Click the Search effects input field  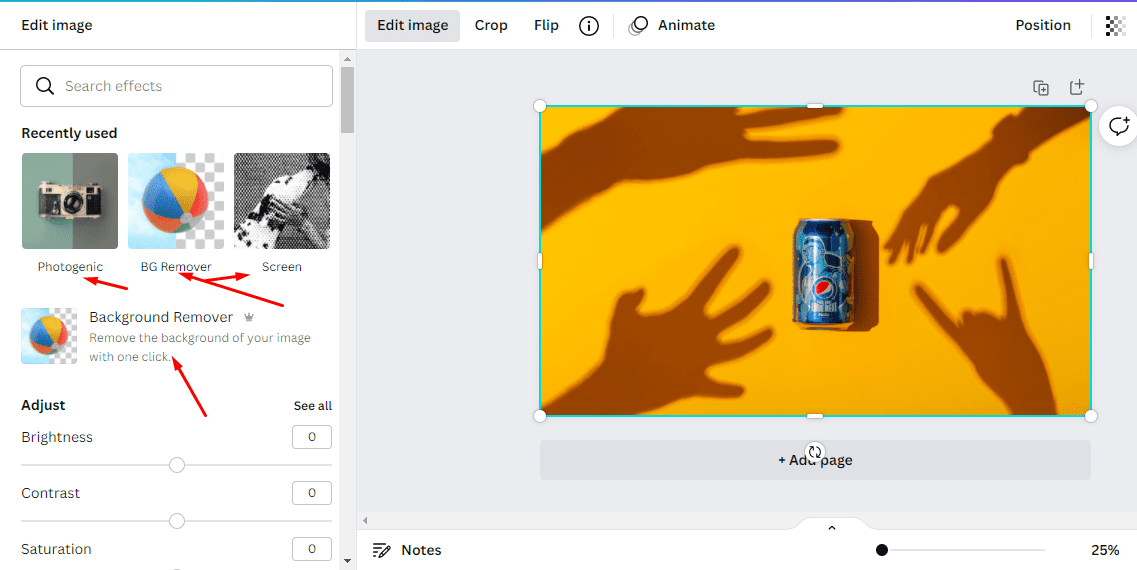[176, 86]
